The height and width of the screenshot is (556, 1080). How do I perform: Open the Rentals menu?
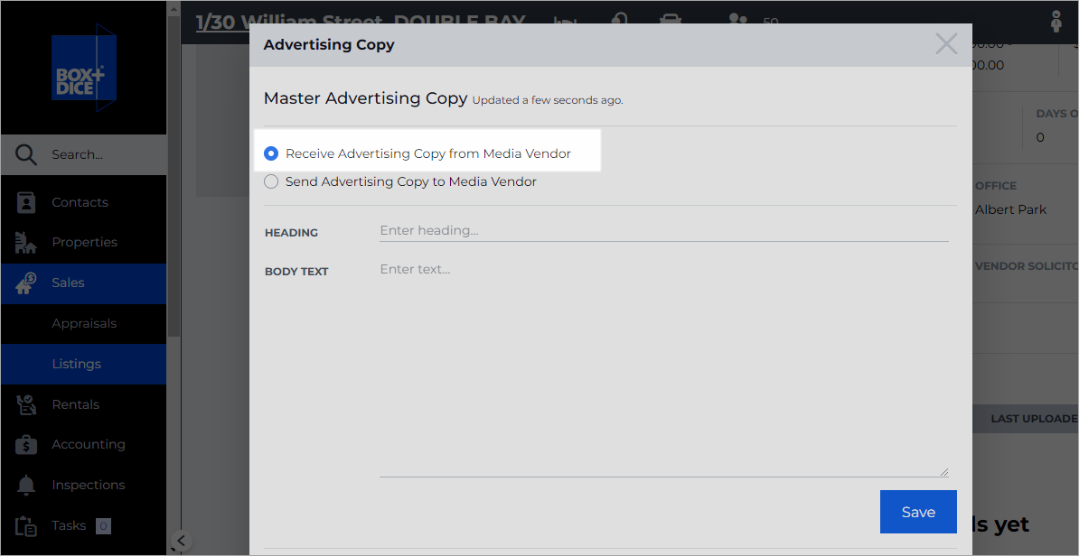click(x=83, y=404)
